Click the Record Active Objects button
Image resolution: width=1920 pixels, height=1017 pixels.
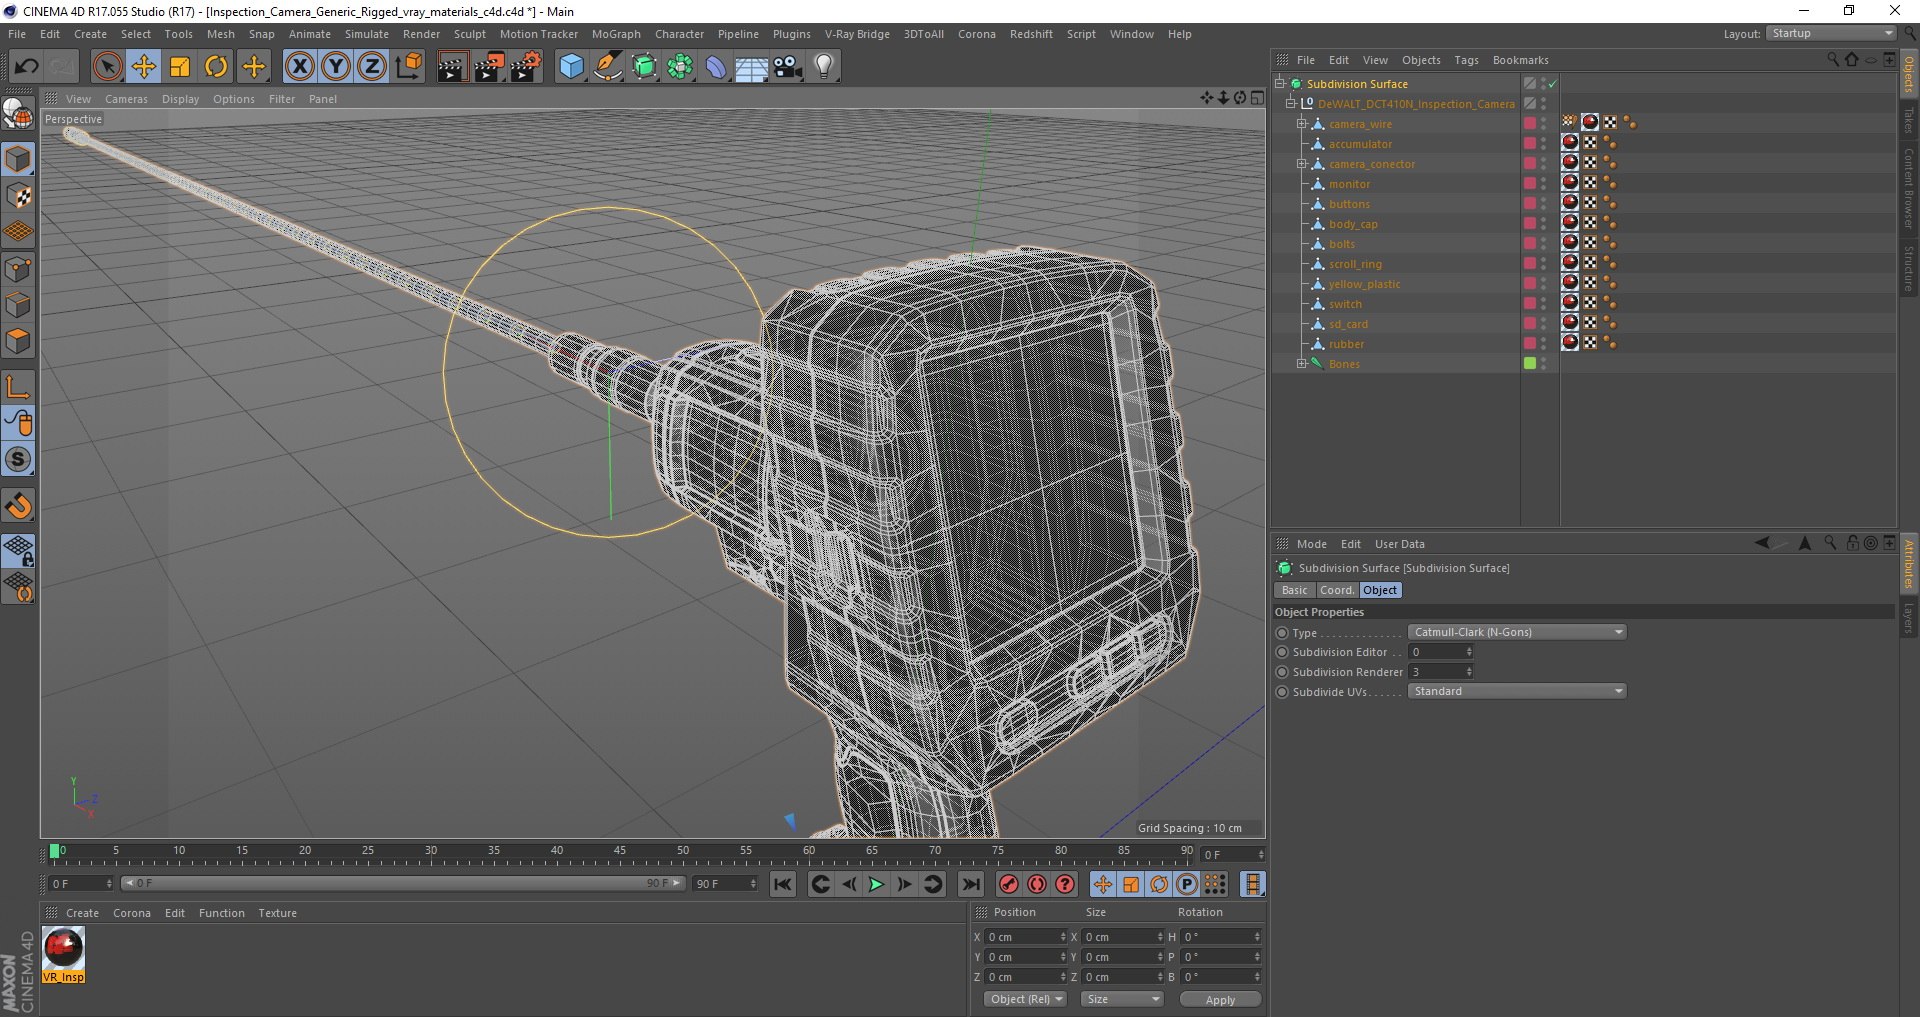pyautogui.click(x=1009, y=884)
